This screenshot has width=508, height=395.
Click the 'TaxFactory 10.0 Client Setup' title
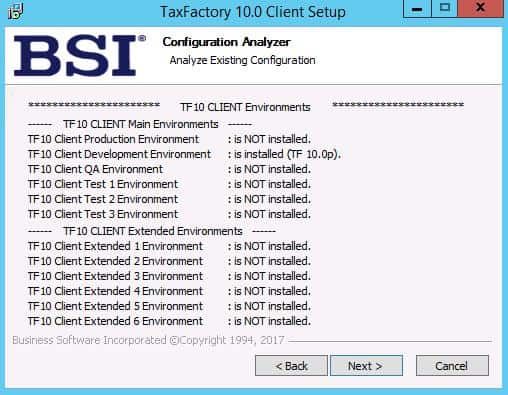coord(253,12)
